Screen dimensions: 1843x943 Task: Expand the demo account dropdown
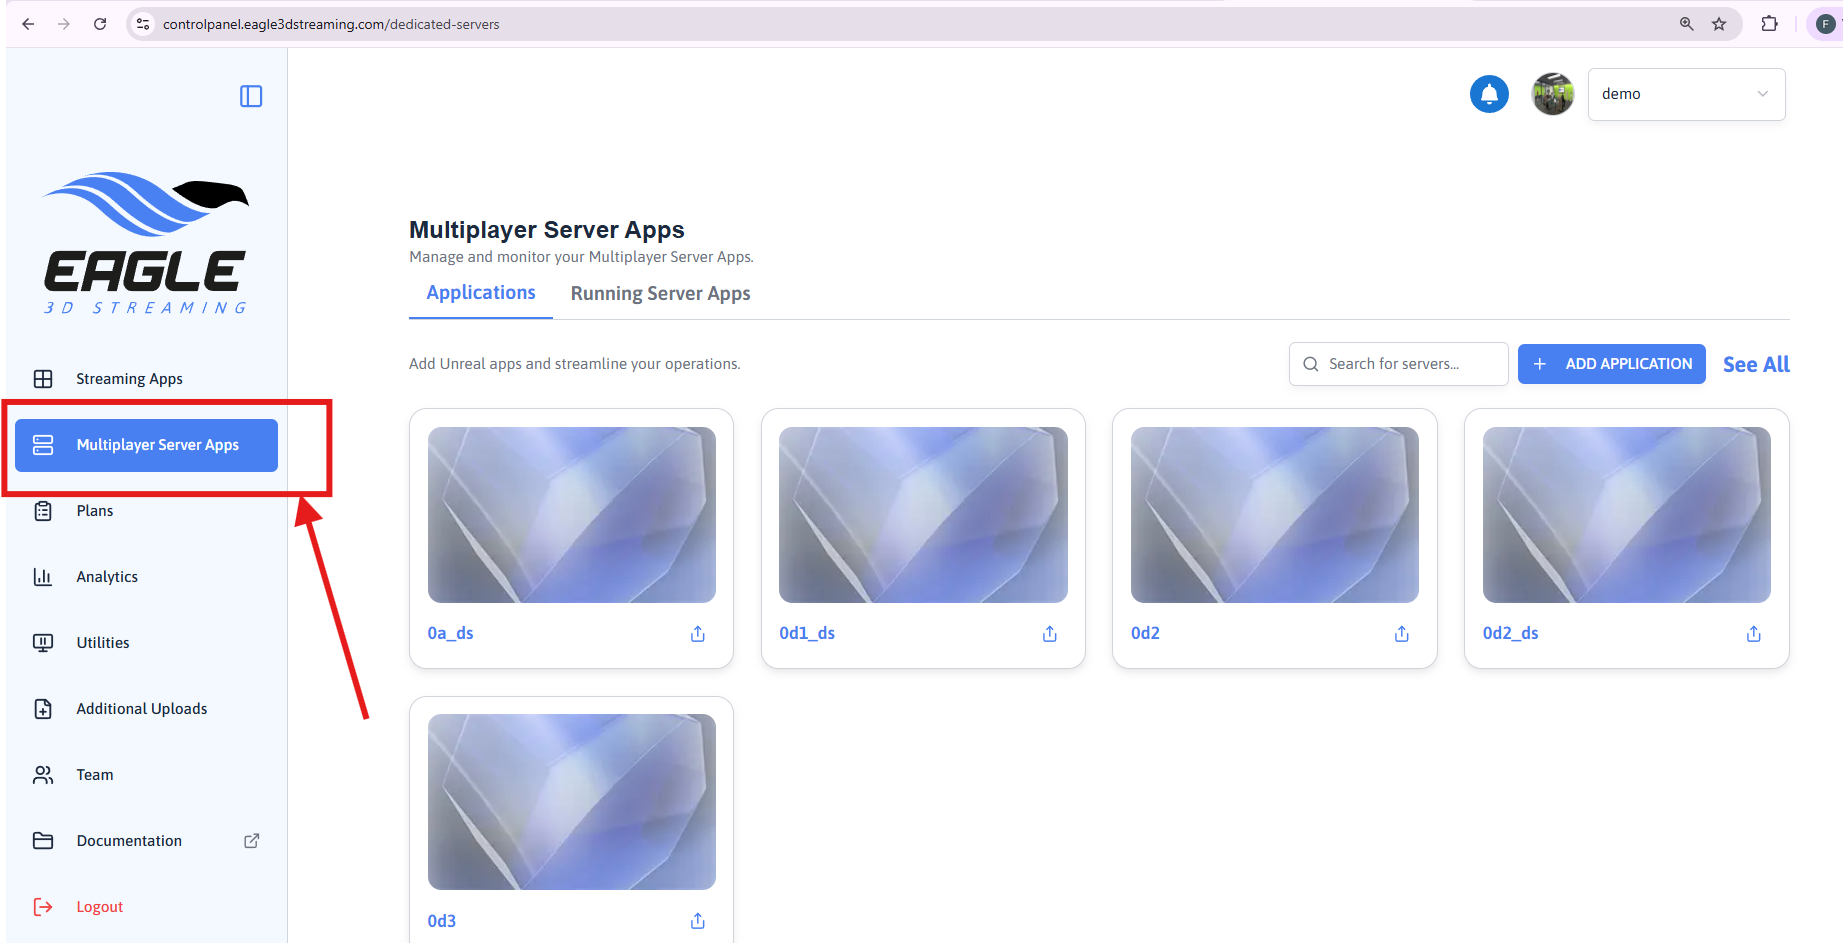(1686, 94)
